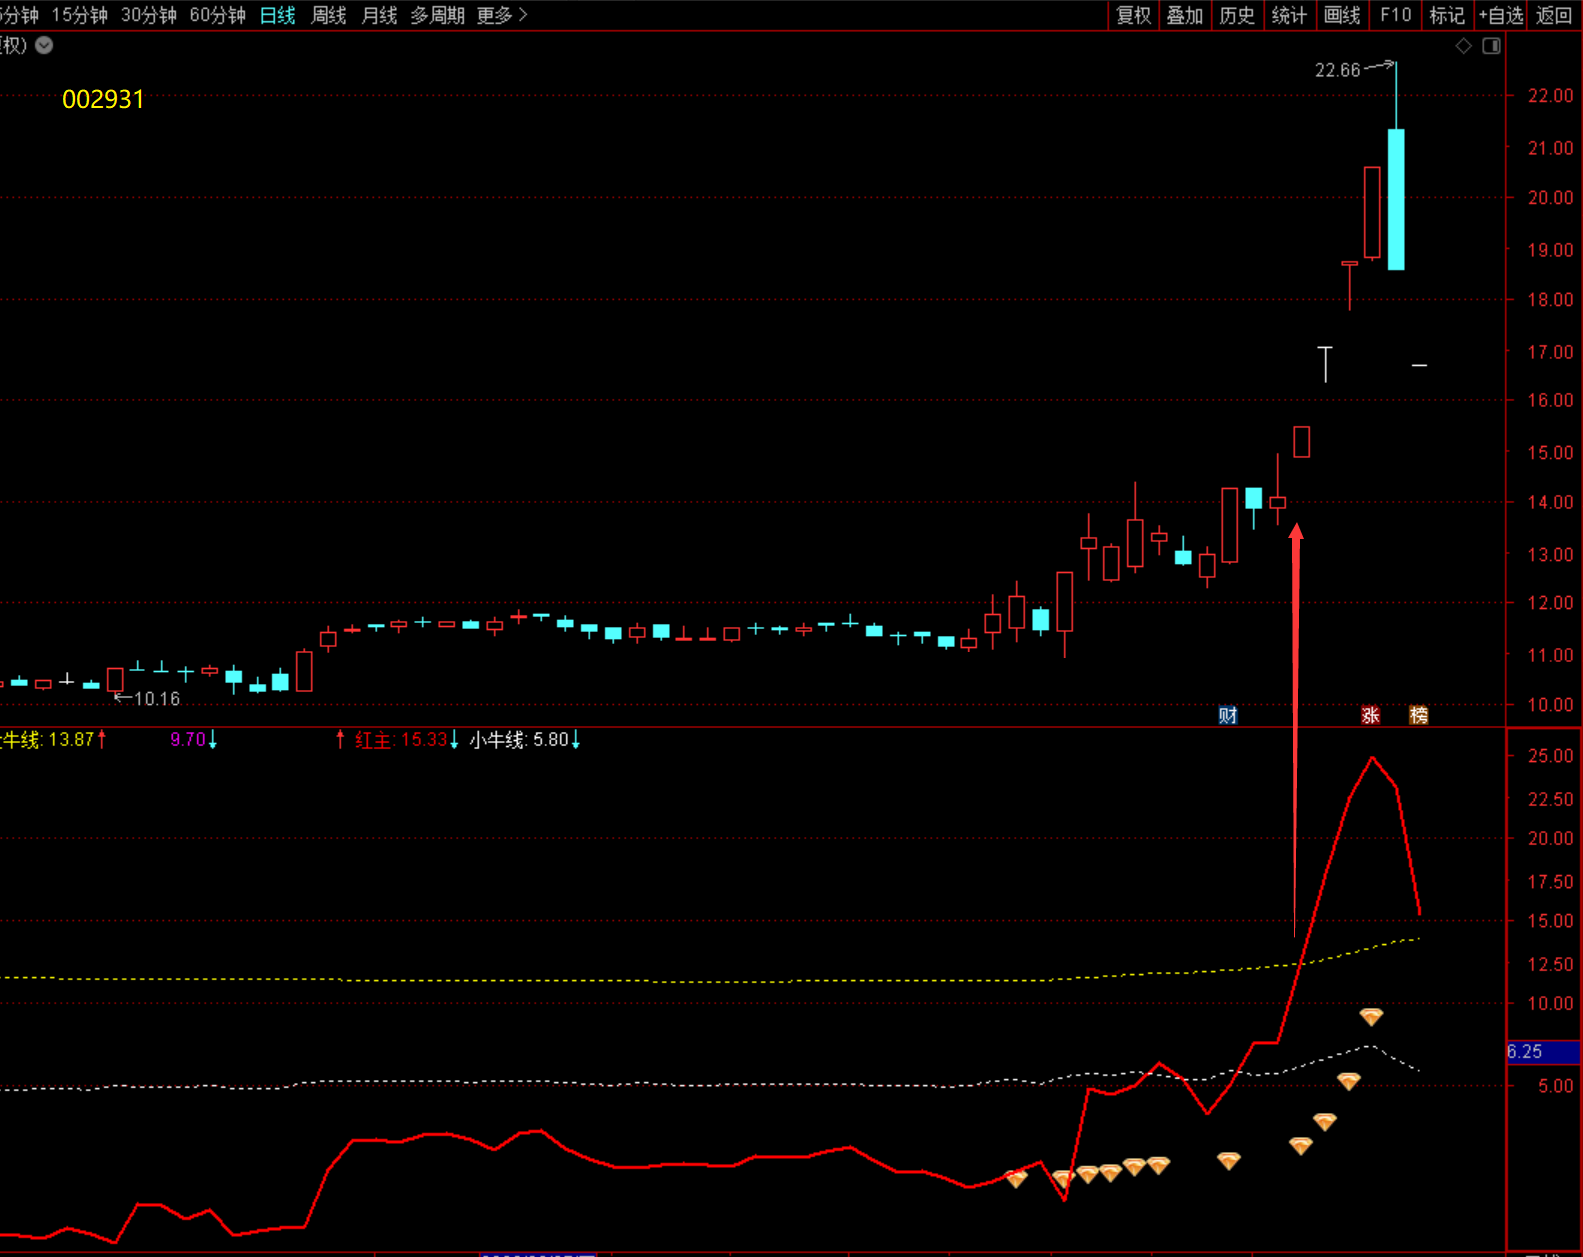Click the 涨 limit-up marker on chart

(x=1370, y=715)
